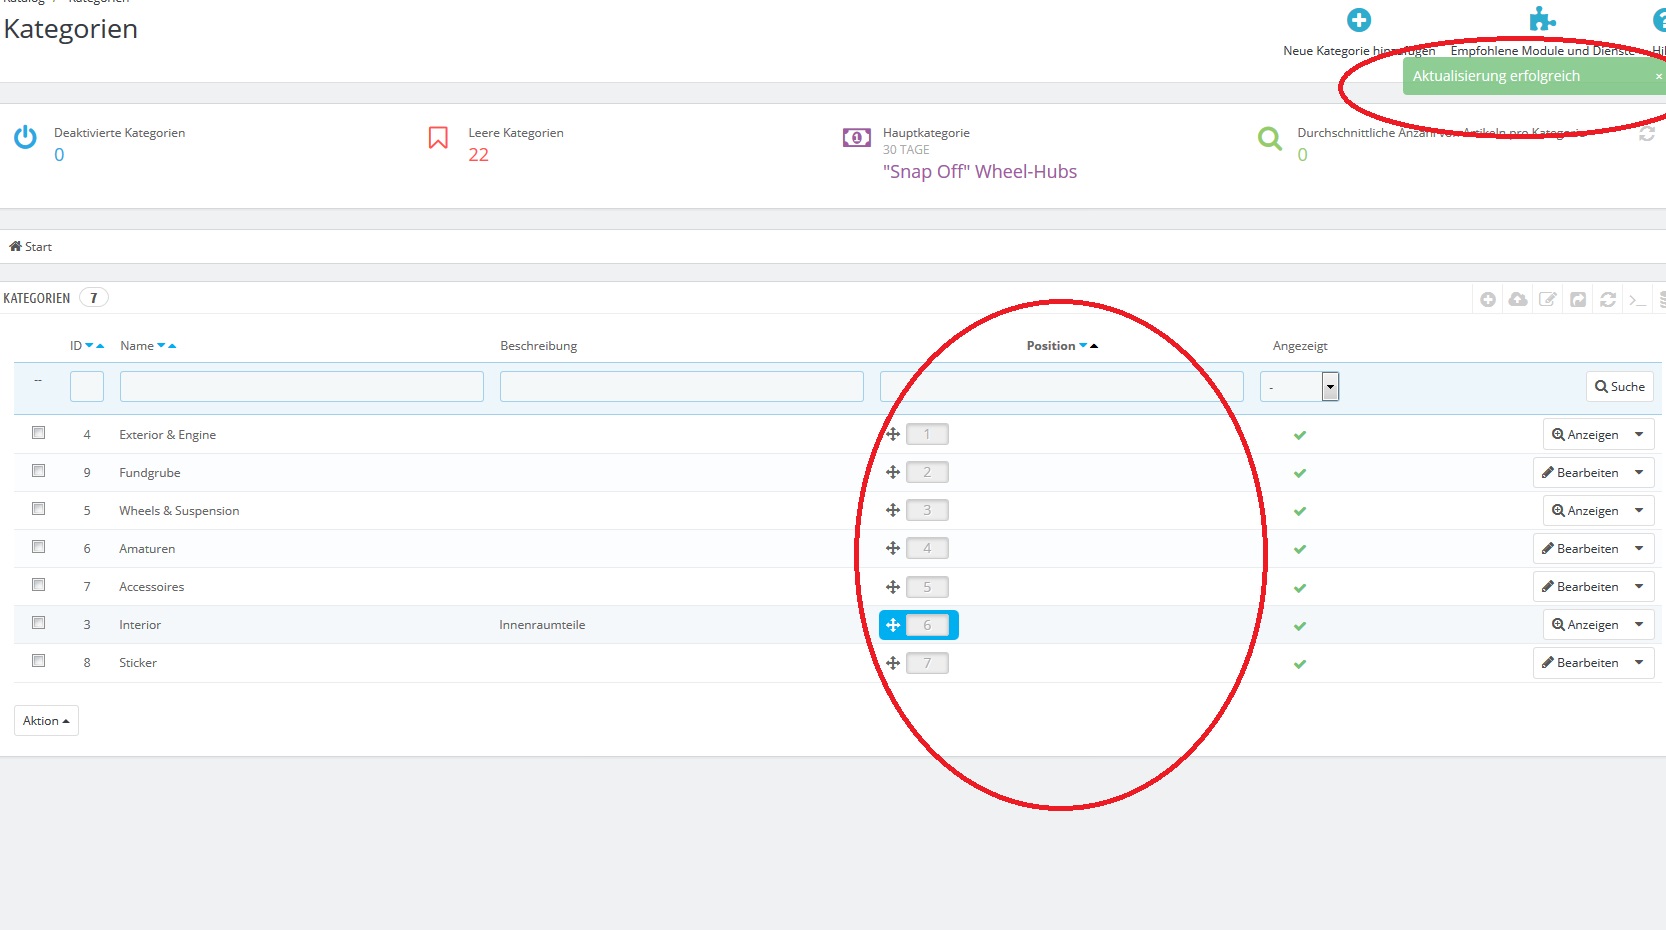The width and height of the screenshot is (1666, 930).
Task: Expand action caret for Interior
Action: point(1639,624)
